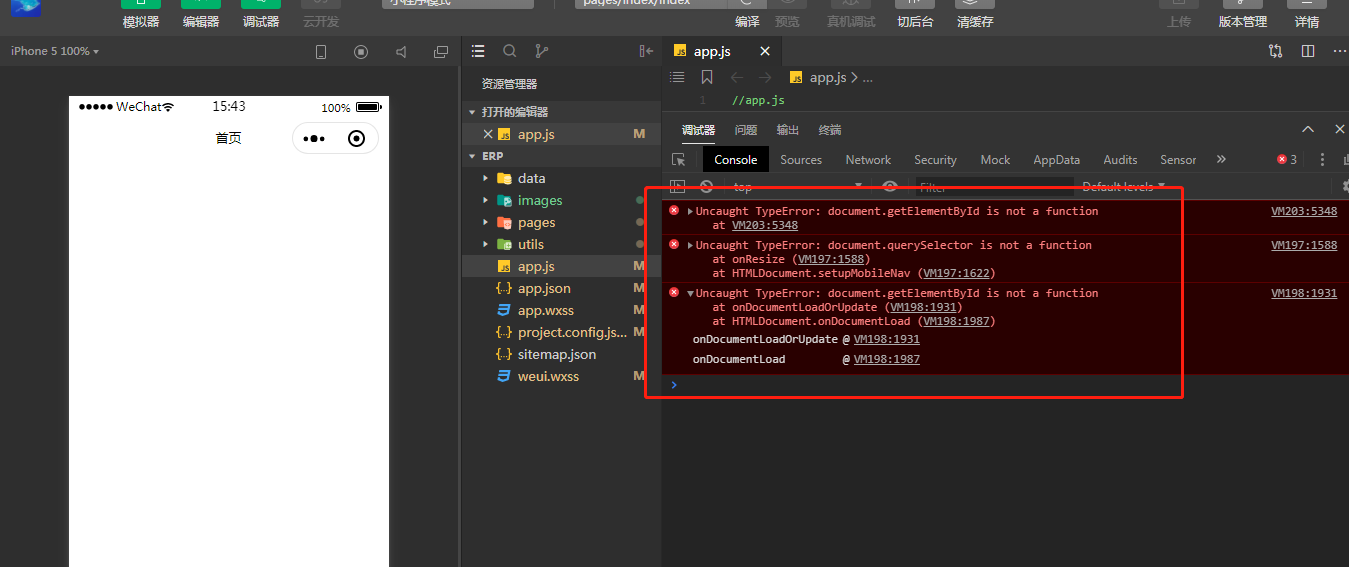
Task: Detach simulator window icon
Action: (441, 52)
